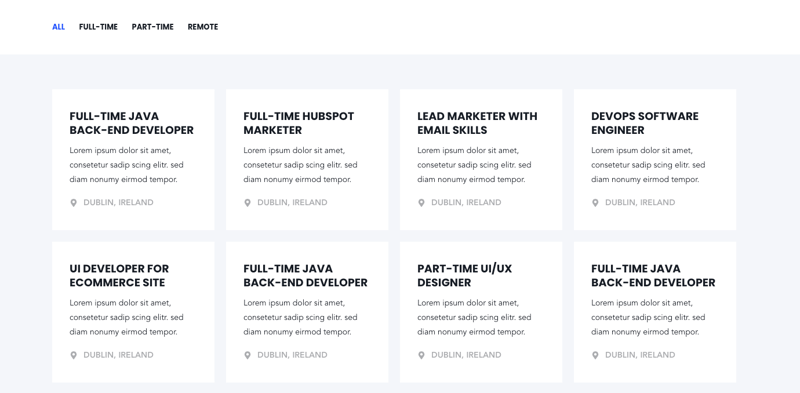Click location pin on DevOps Software Engineer card
This screenshot has width=800, height=393.
coord(595,203)
